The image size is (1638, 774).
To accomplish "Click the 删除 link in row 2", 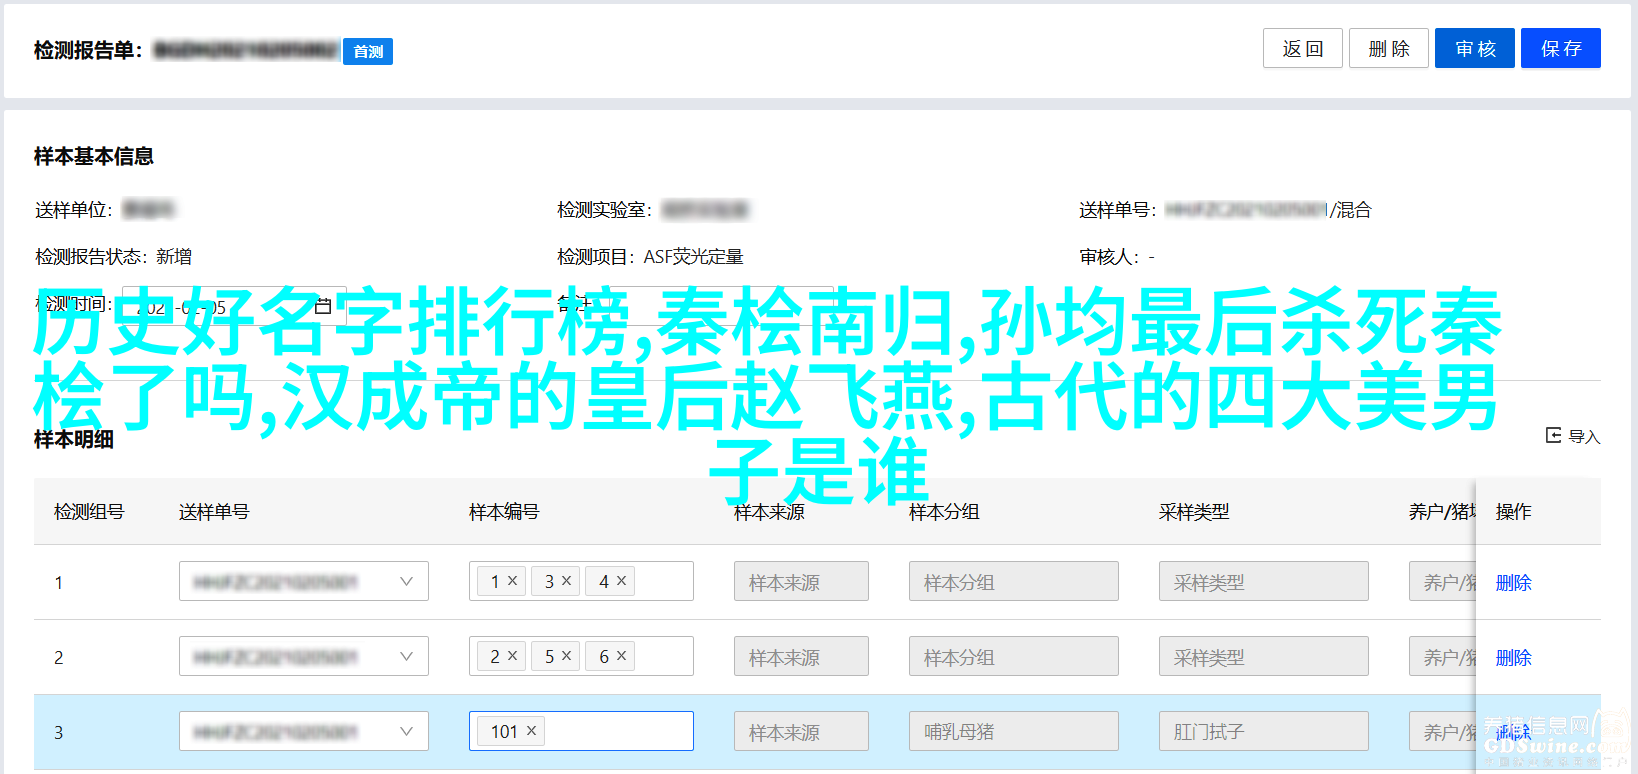I will (1513, 657).
